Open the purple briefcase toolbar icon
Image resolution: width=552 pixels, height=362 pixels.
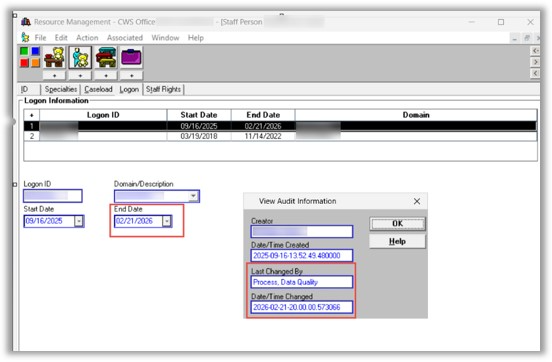tap(131, 57)
